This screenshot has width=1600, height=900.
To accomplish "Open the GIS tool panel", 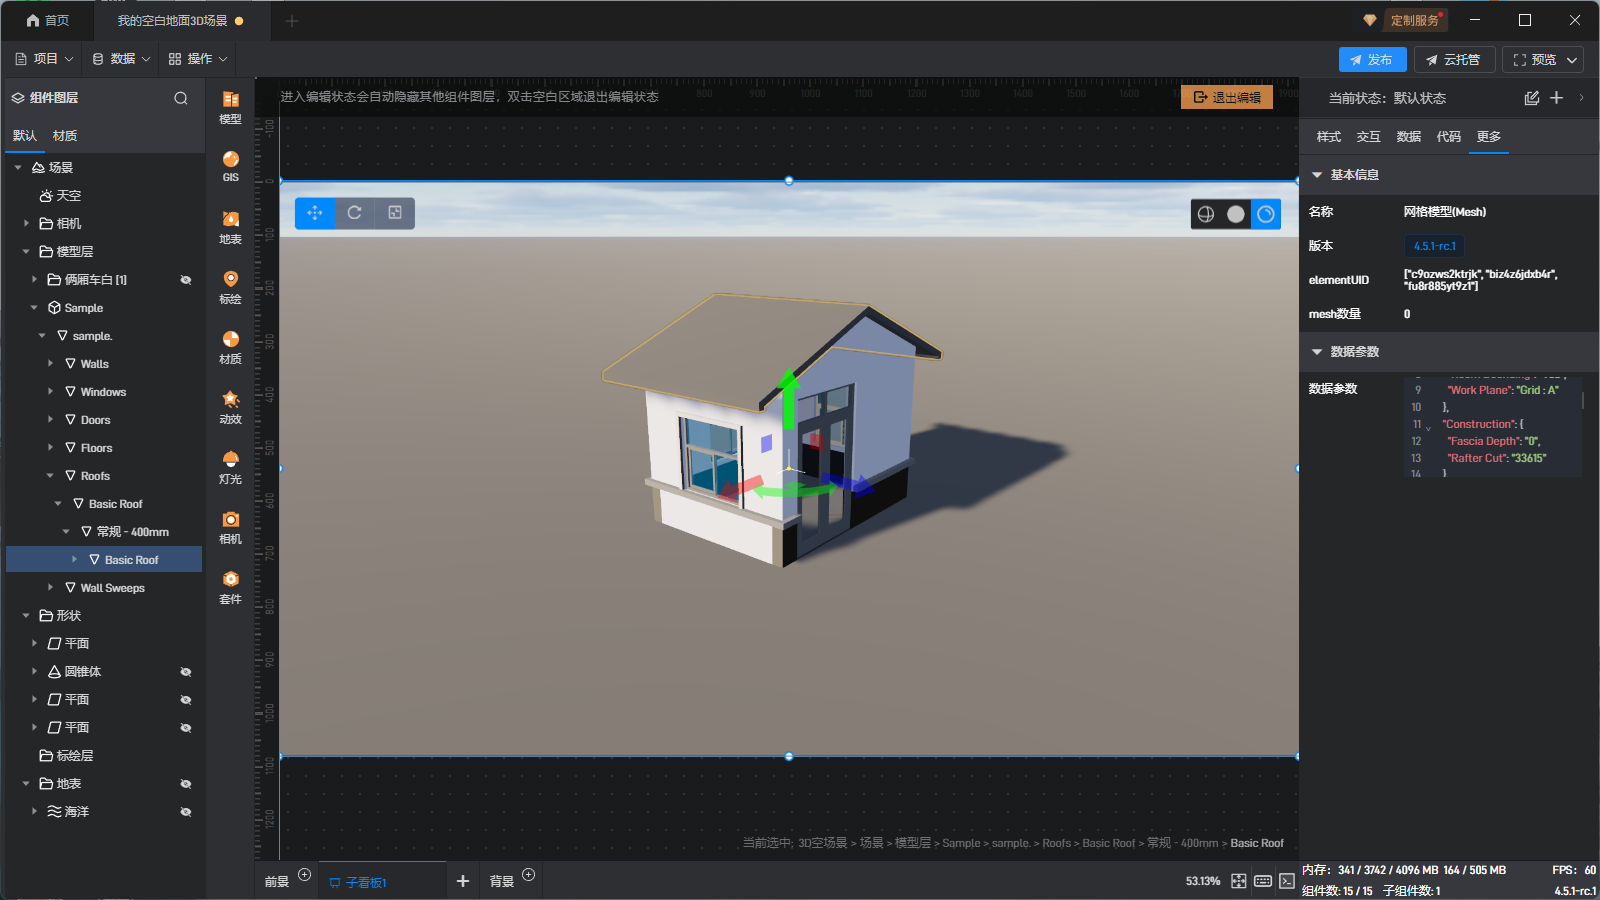I will pyautogui.click(x=230, y=166).
